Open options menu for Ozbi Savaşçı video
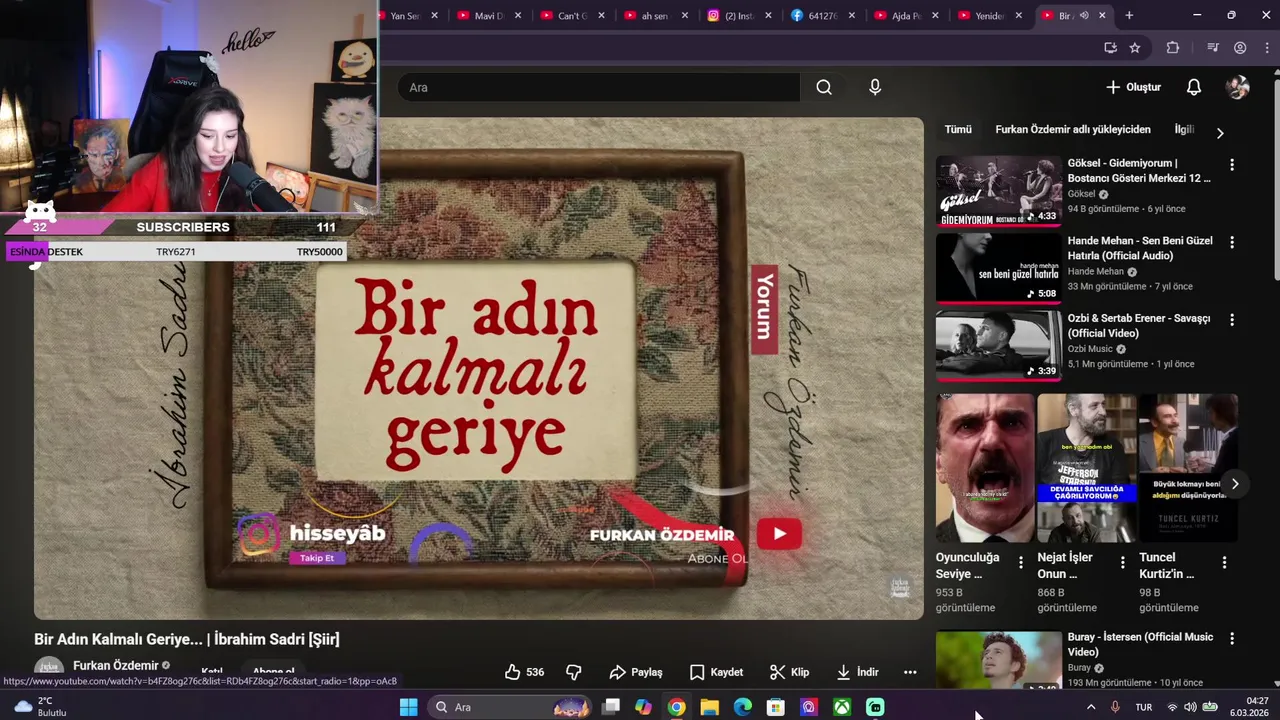Viewport: 1280px width, 720px height. (1232, 320)
